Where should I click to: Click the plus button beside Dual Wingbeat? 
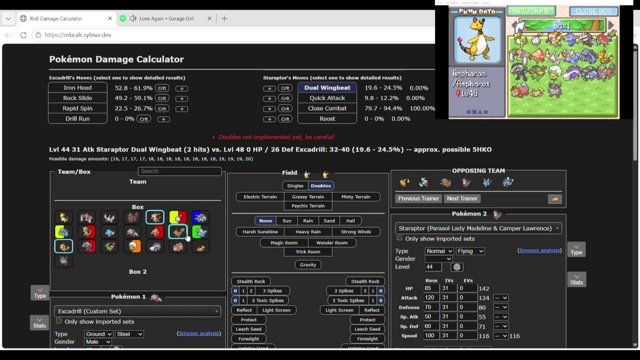[x=269, y=88]
